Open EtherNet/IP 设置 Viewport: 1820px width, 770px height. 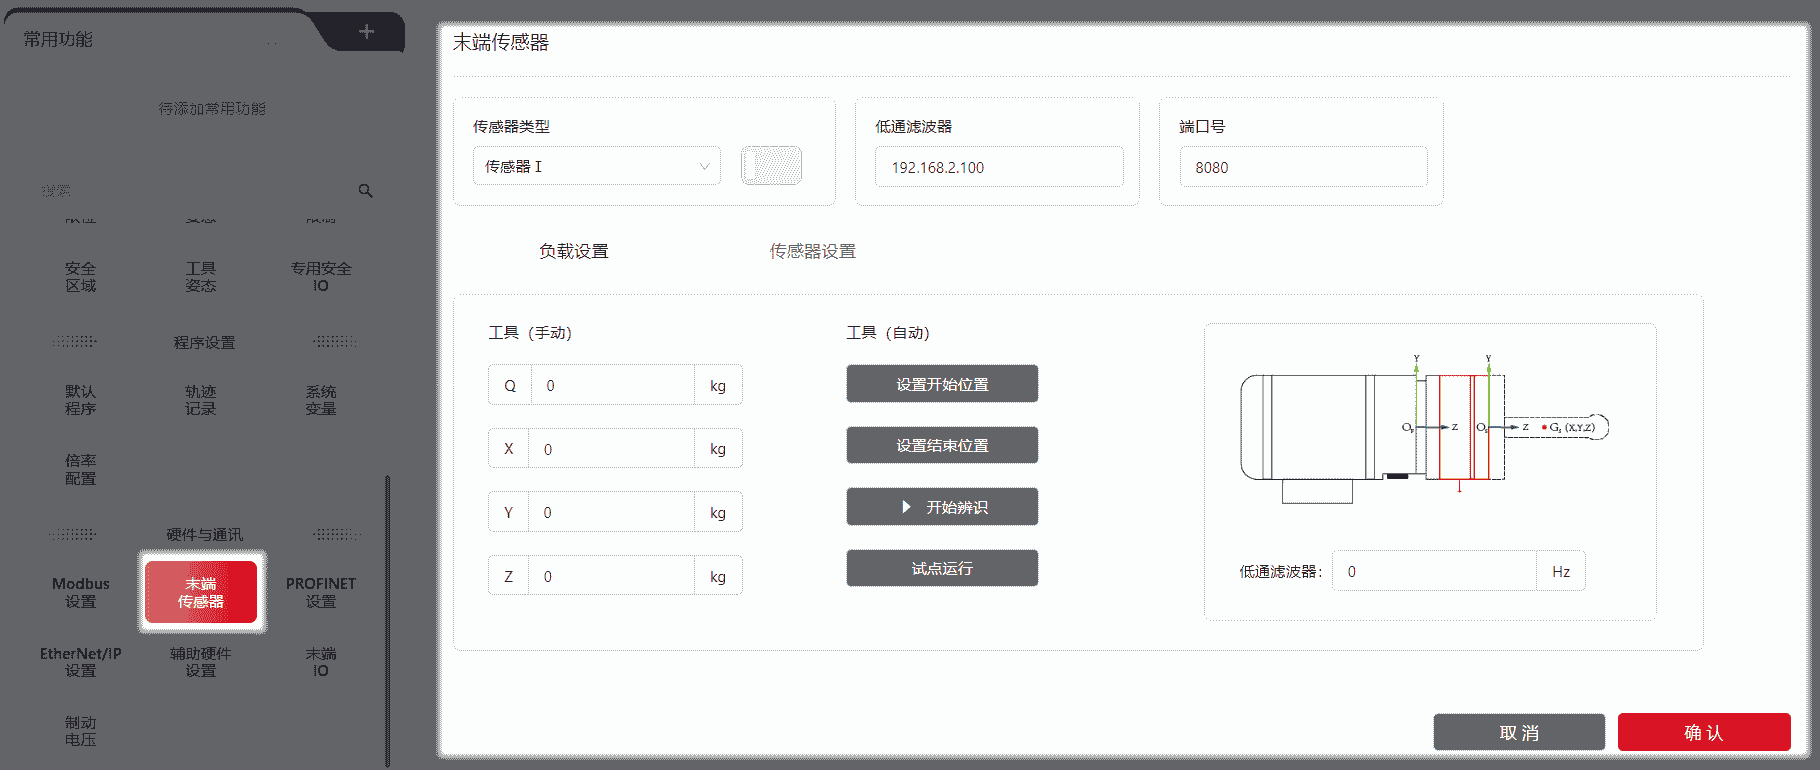(x=81, y=662)
